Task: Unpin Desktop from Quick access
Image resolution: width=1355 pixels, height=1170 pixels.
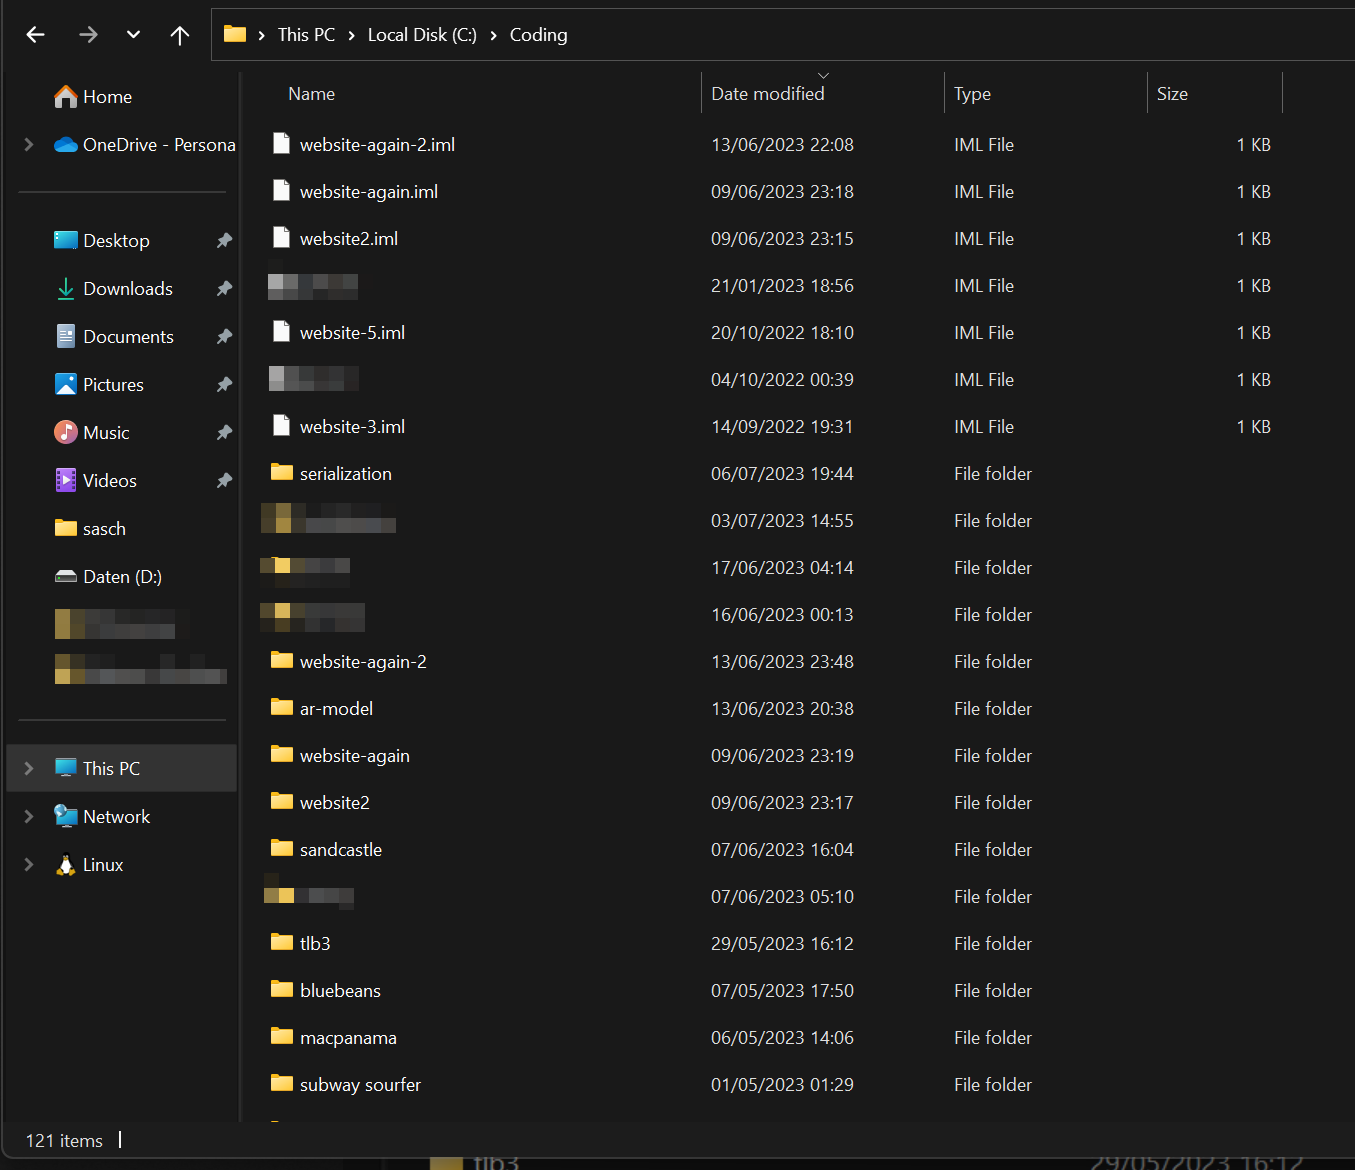Action: (x=224, y=240)
